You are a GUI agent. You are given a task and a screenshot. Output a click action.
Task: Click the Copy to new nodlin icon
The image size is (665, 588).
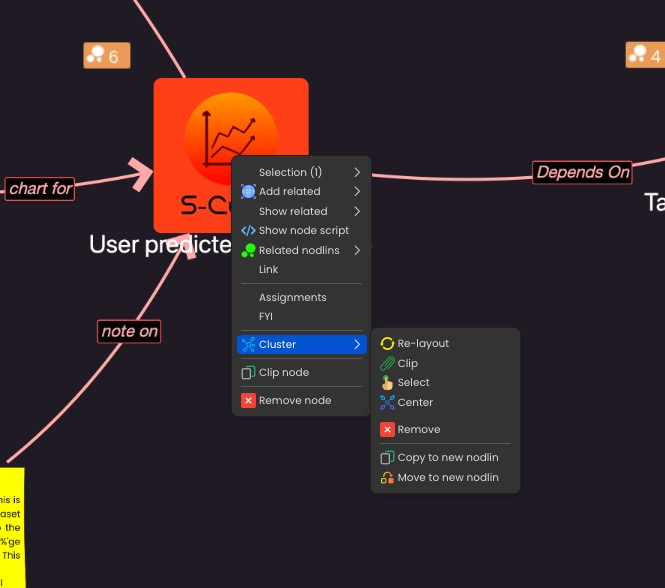click(388, 458)
